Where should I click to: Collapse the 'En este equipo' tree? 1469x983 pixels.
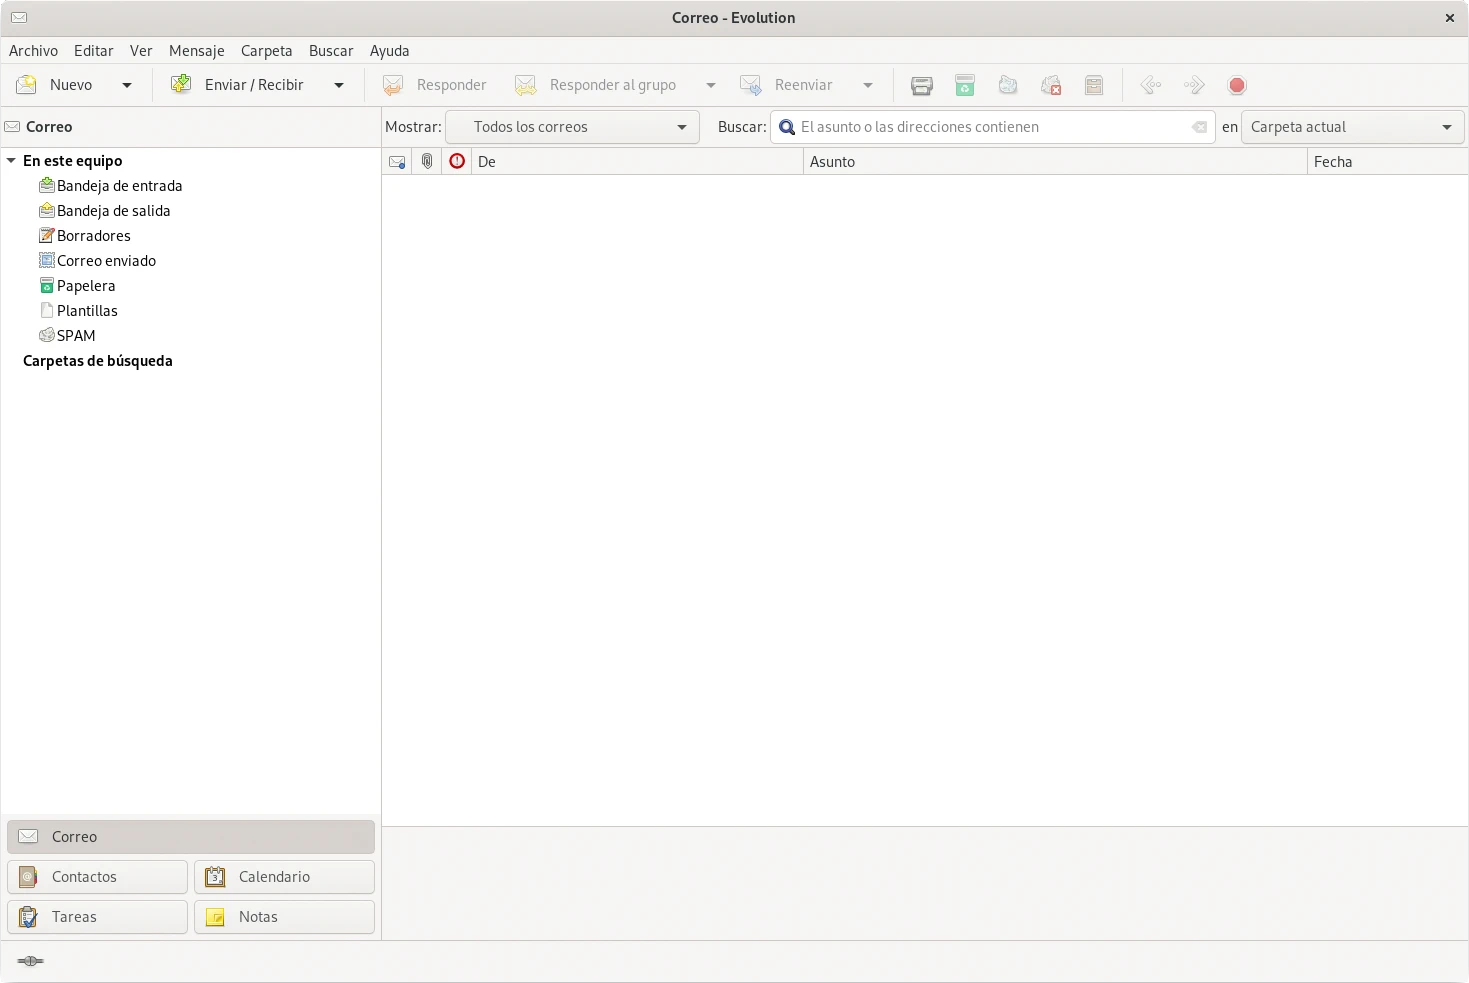11,161
